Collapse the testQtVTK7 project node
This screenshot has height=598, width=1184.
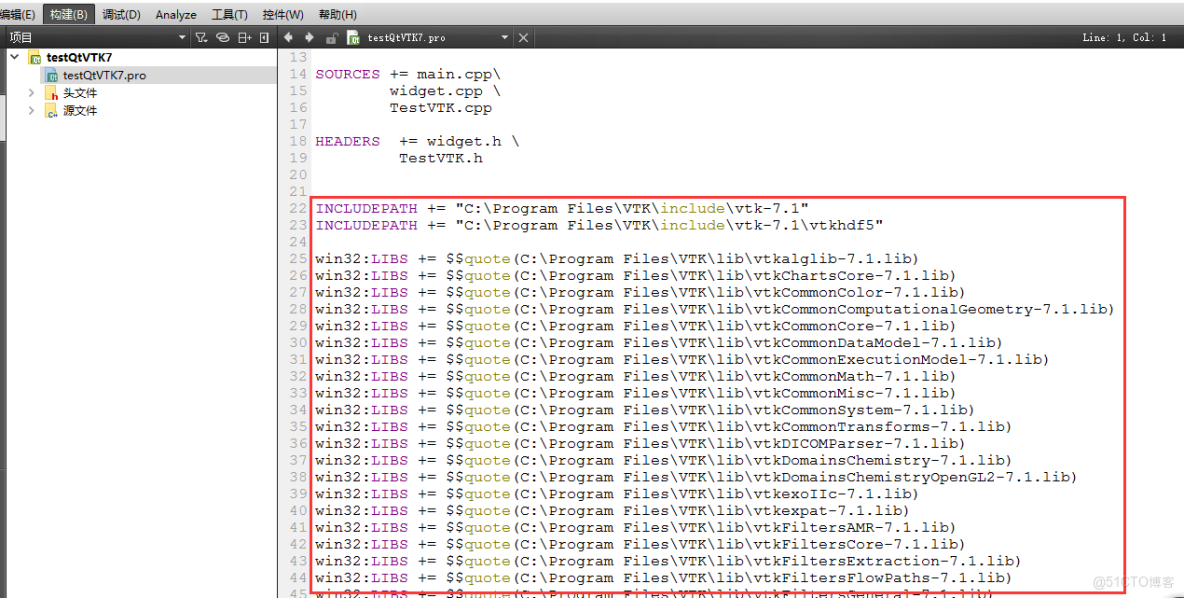click(13, 57)
